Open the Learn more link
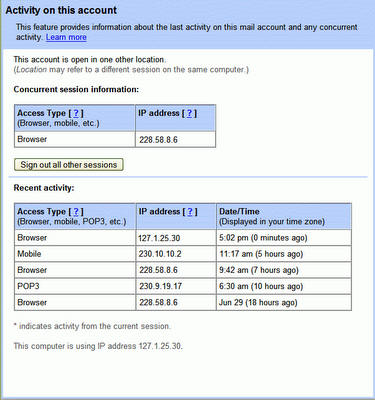The width and height of the screenshot is (375, 400). [x=66, y=37]
